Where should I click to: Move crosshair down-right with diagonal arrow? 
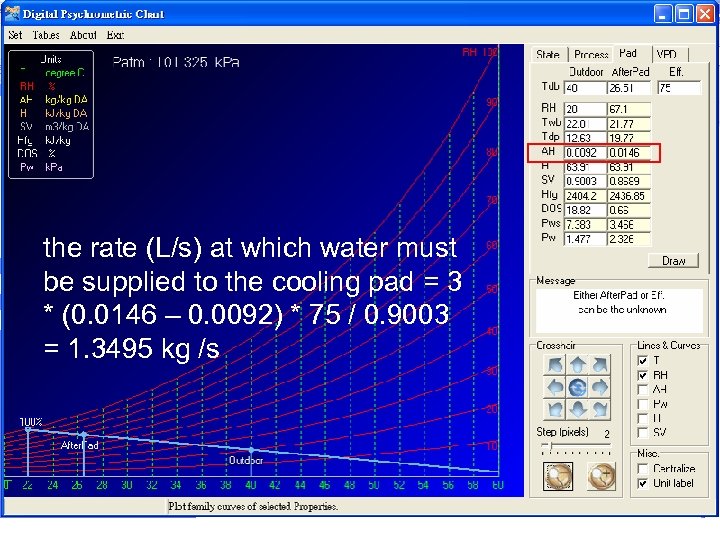point(600,409)
